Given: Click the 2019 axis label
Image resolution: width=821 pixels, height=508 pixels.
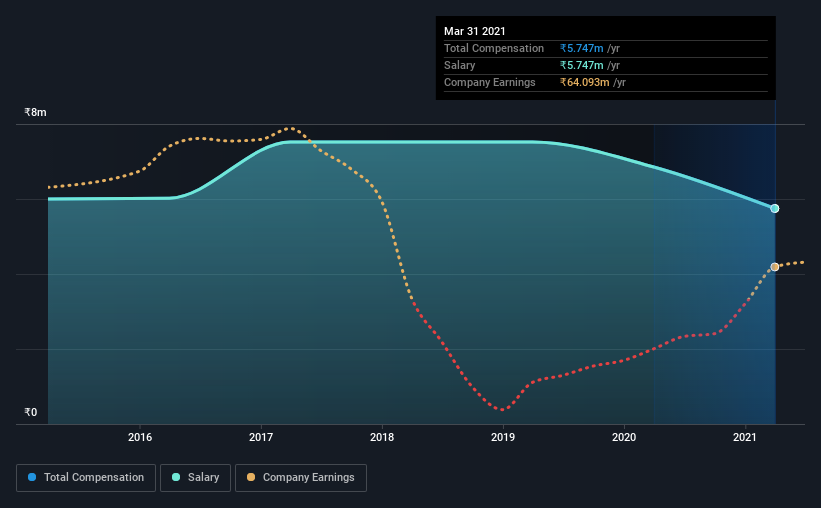Looking at the screenshot, I should (503, 437).
